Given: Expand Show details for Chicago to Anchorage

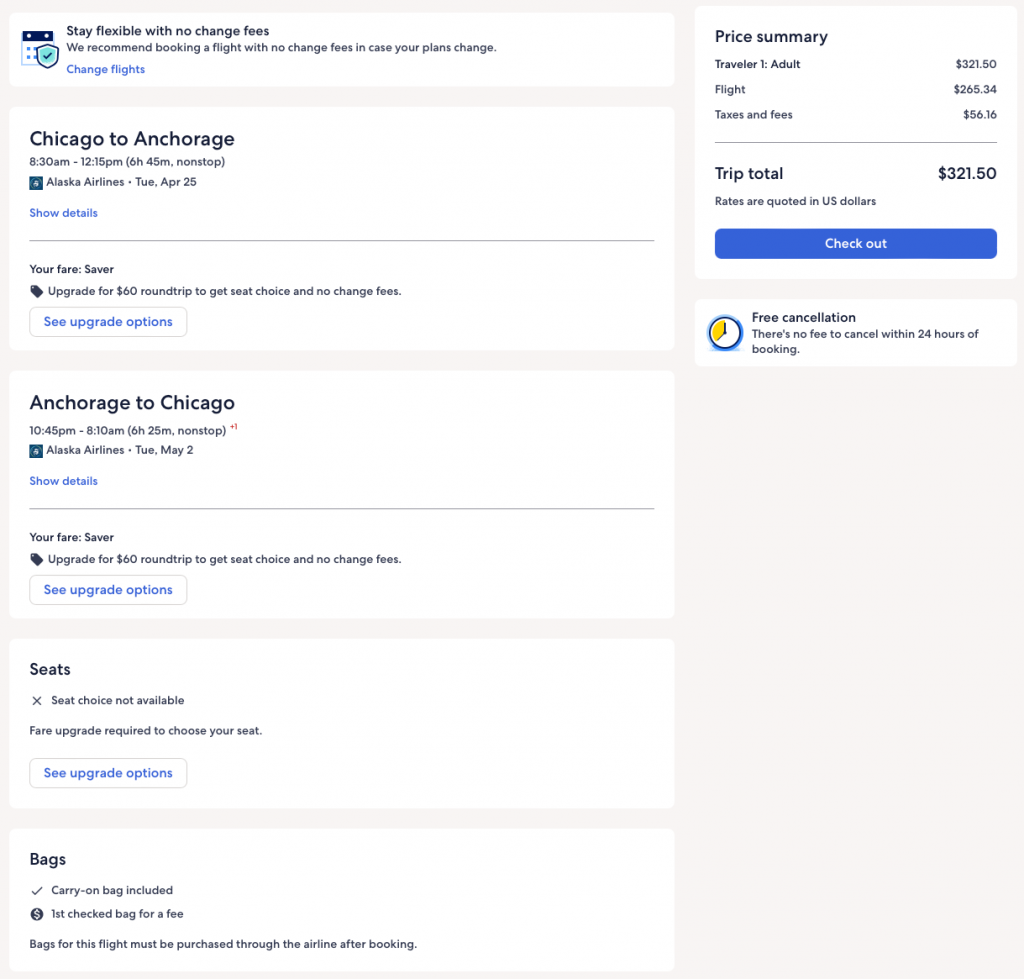Looking at the screenshot, I should coord(63,213).
